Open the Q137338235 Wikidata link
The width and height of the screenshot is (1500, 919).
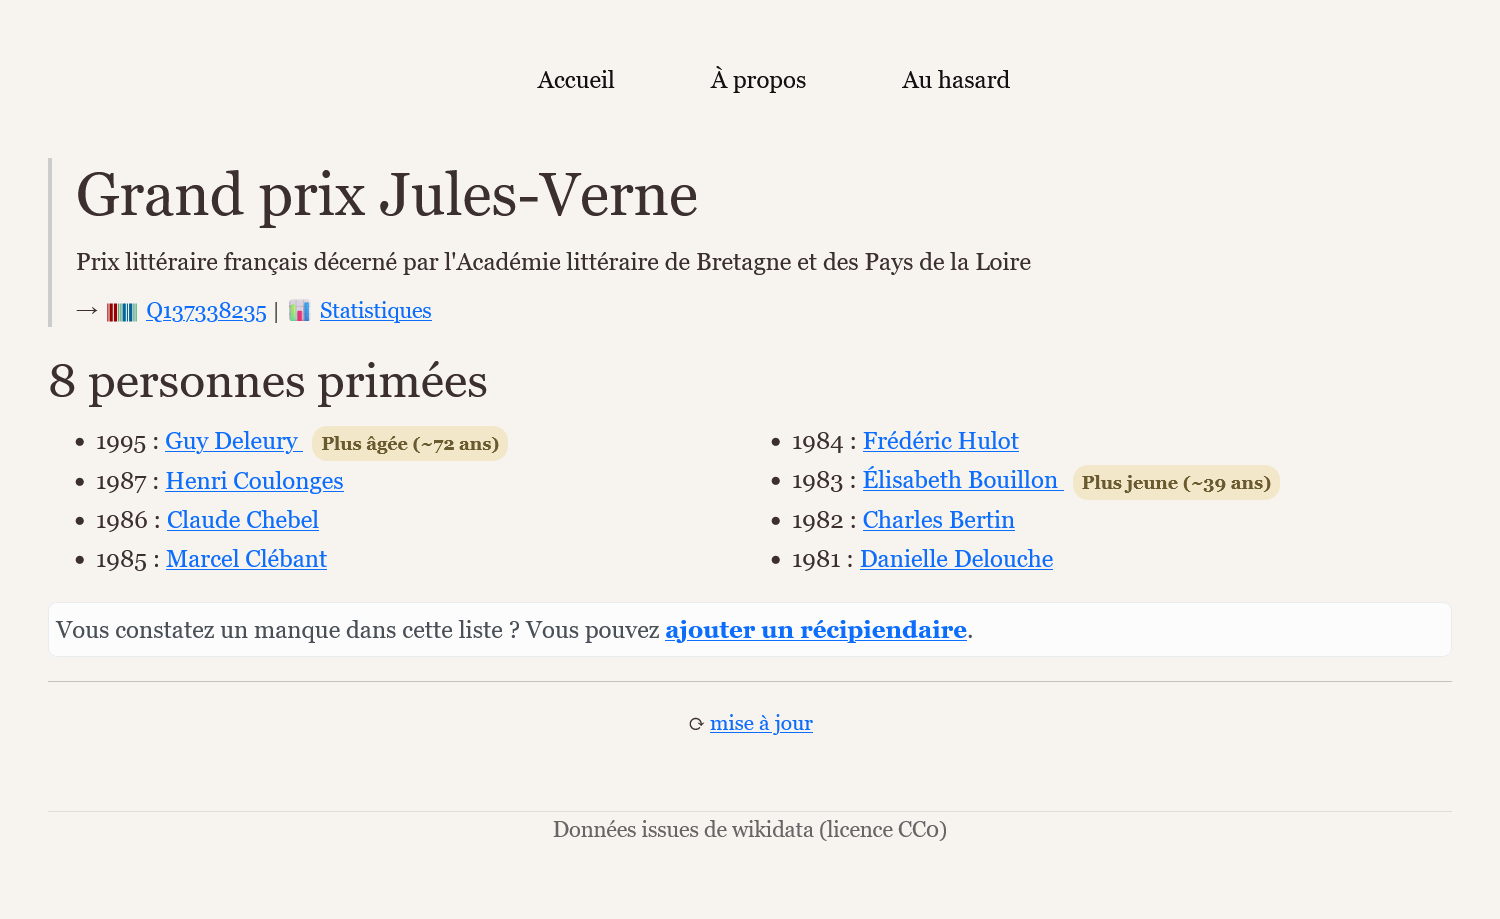point(206,311)
